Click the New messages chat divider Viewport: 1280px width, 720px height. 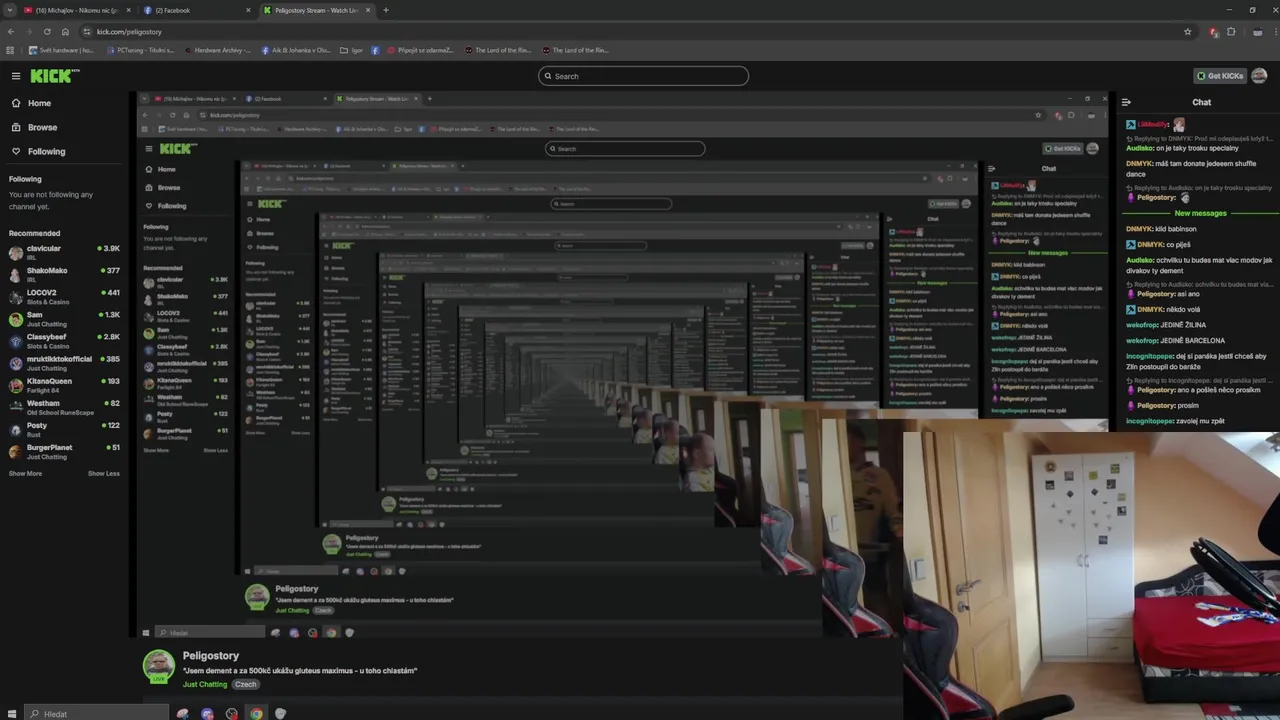coord(1200,213)
